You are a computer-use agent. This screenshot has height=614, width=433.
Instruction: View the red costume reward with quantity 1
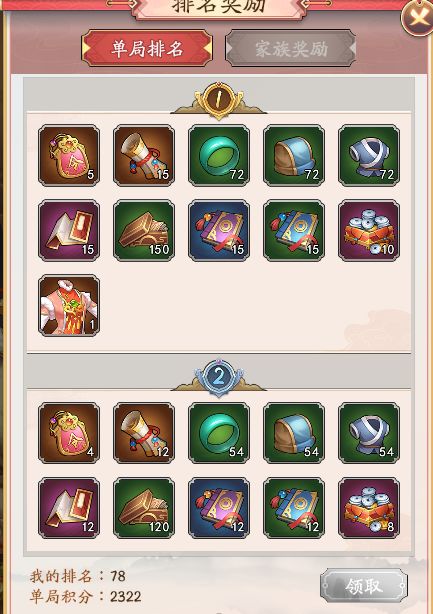[69, 305]
